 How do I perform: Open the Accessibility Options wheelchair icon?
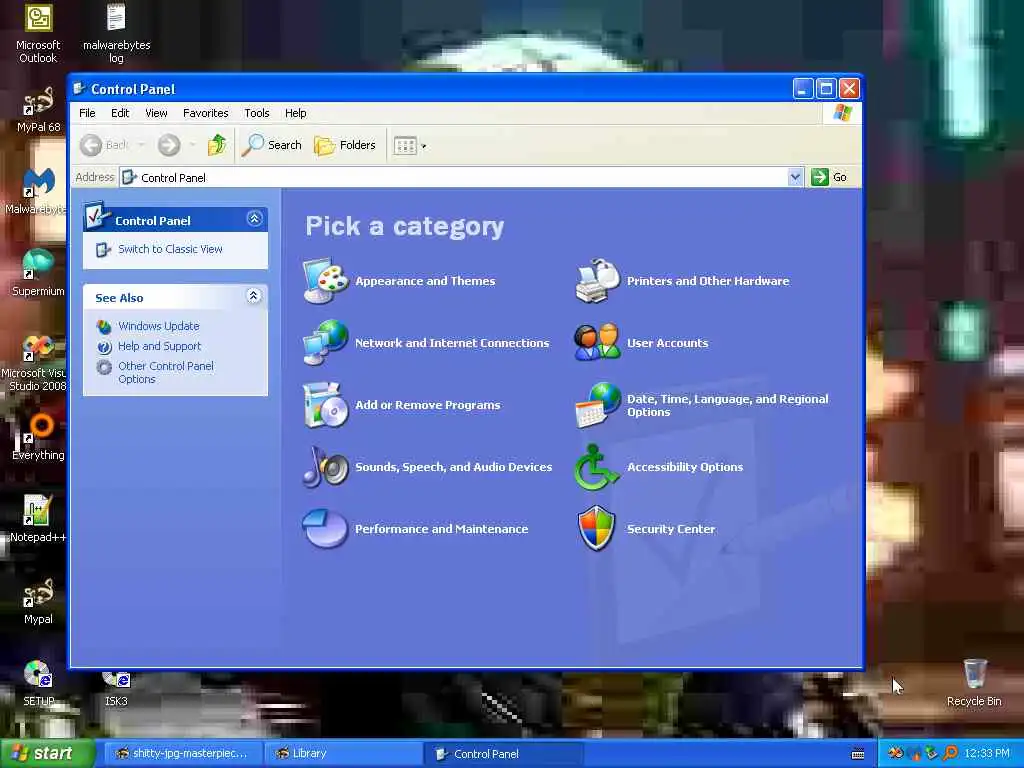pos(596,467)
